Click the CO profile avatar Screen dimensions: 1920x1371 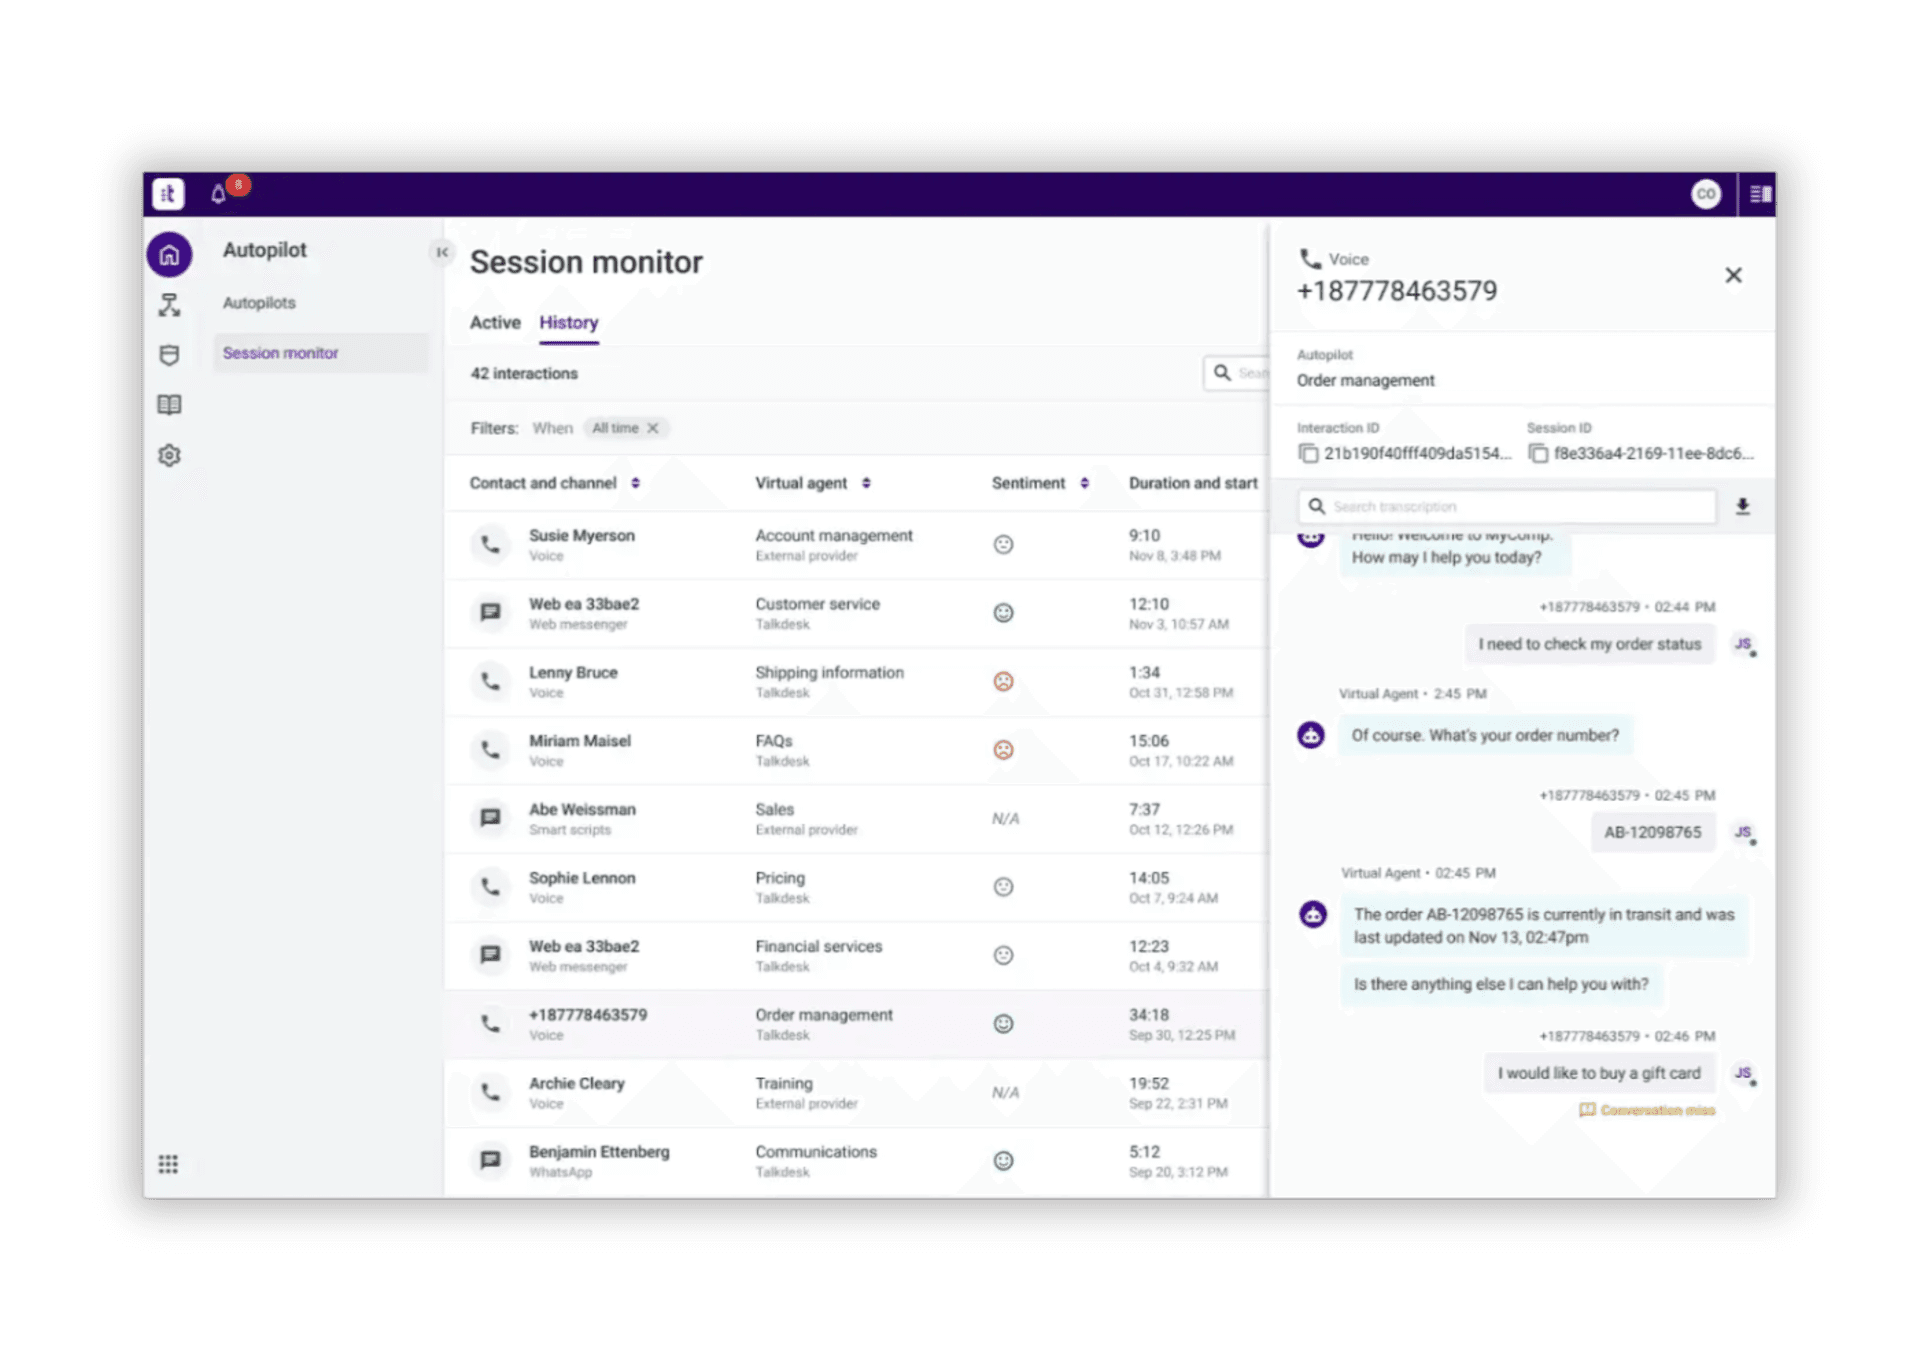tap(1707, 193)
